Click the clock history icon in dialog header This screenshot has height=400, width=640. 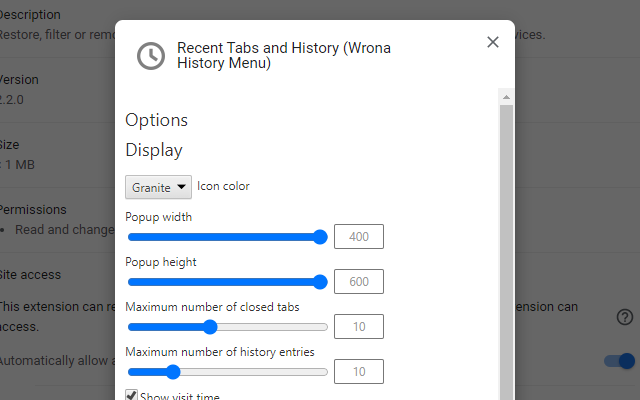coord(151,55)
